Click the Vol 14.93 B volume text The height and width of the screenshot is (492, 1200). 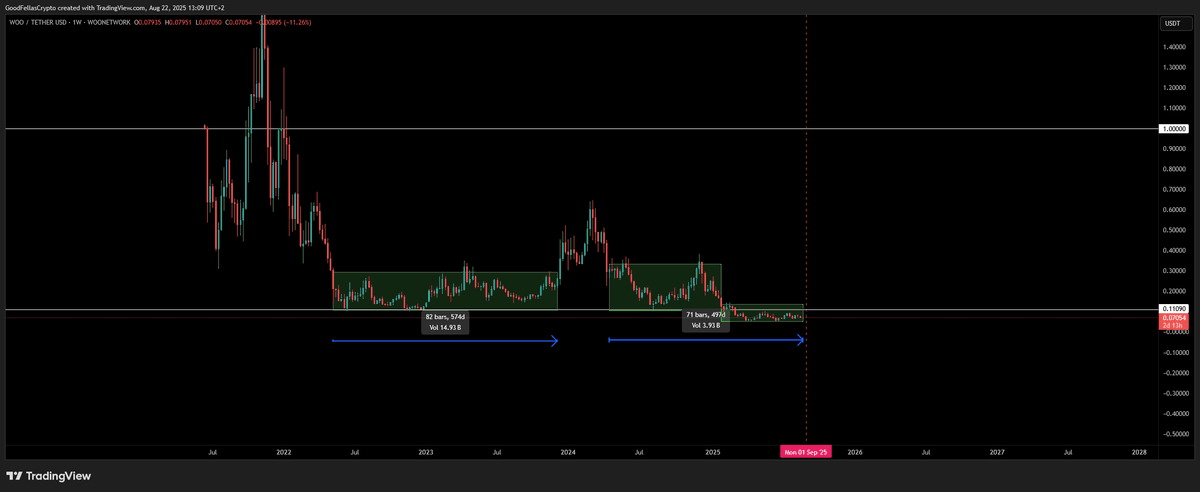pos(445,327)
